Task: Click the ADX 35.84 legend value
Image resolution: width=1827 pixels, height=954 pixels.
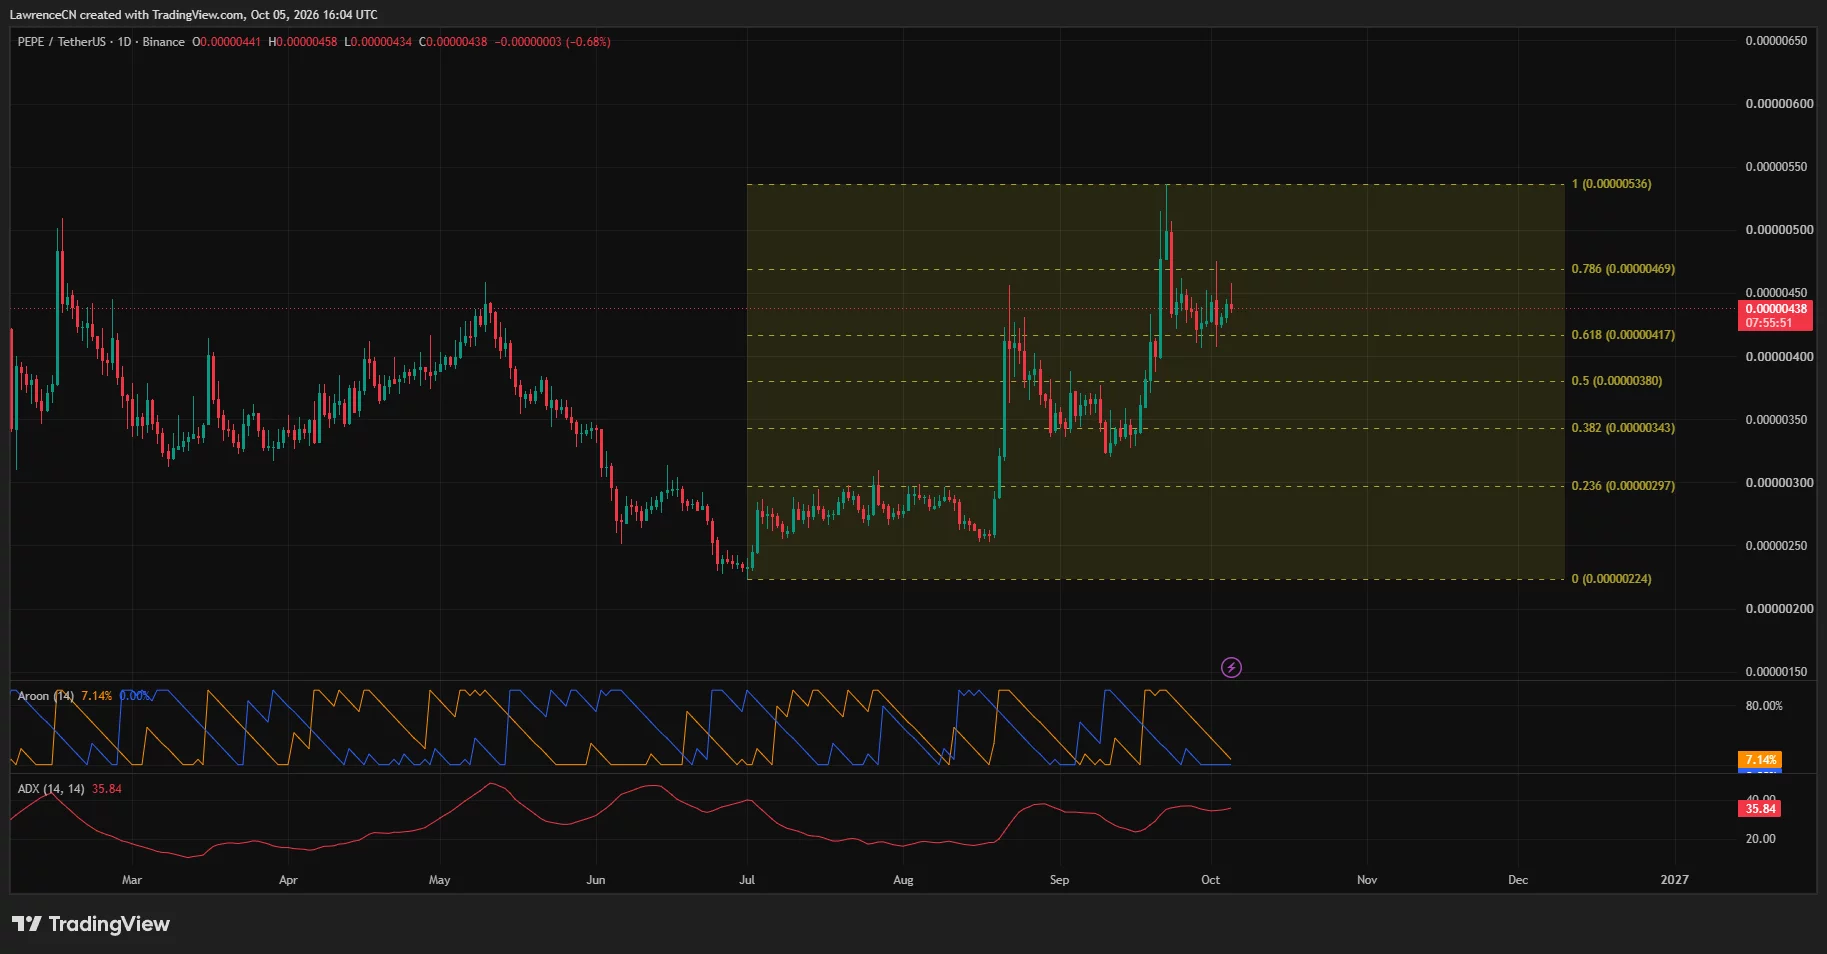Action: pyautogui.click(x=107, y=789)
